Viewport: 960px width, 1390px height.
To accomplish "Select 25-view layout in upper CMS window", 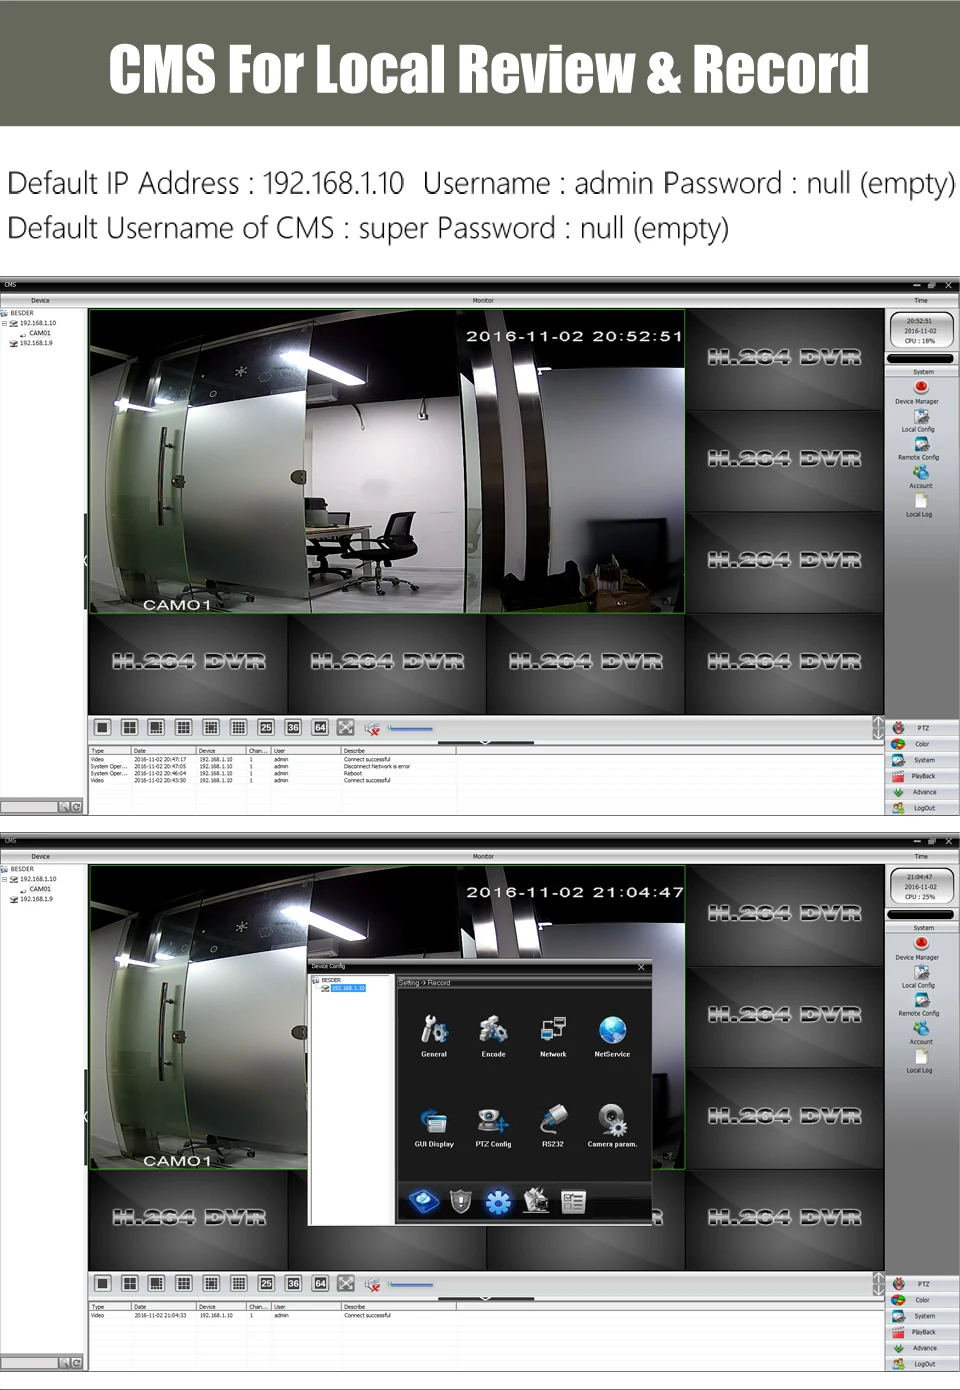I will [265, 727].
